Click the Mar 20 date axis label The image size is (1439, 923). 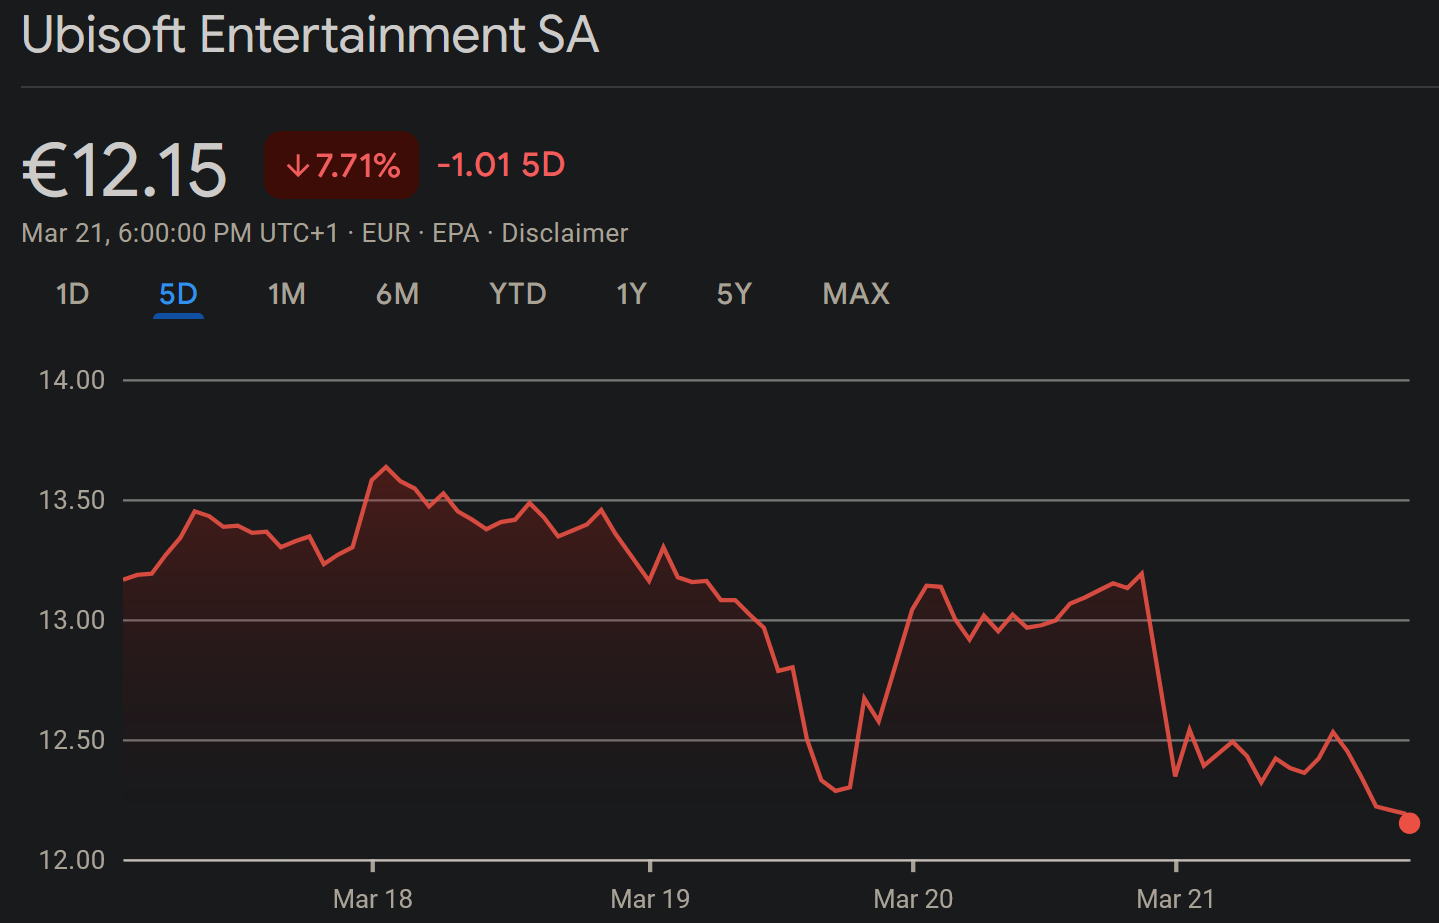click(913, 899)
